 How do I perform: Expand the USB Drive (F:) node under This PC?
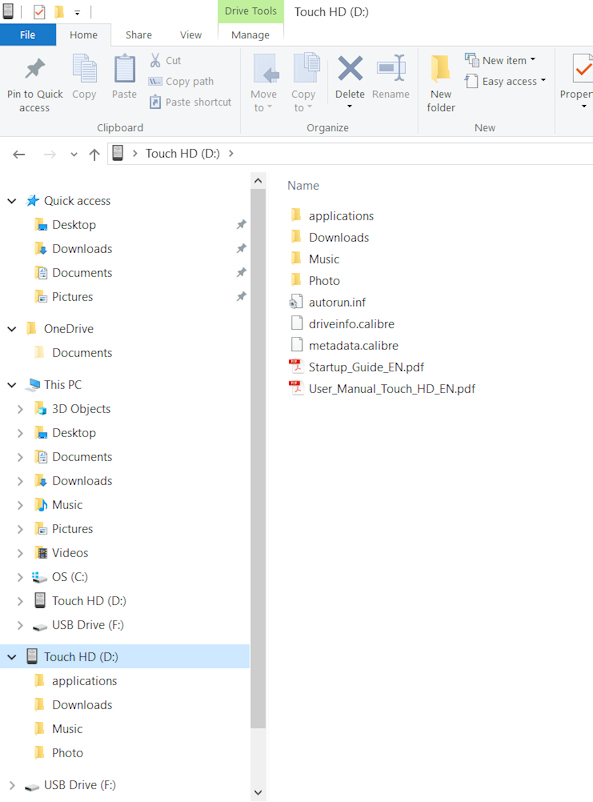pyautogui.click(x=20, y=625)
